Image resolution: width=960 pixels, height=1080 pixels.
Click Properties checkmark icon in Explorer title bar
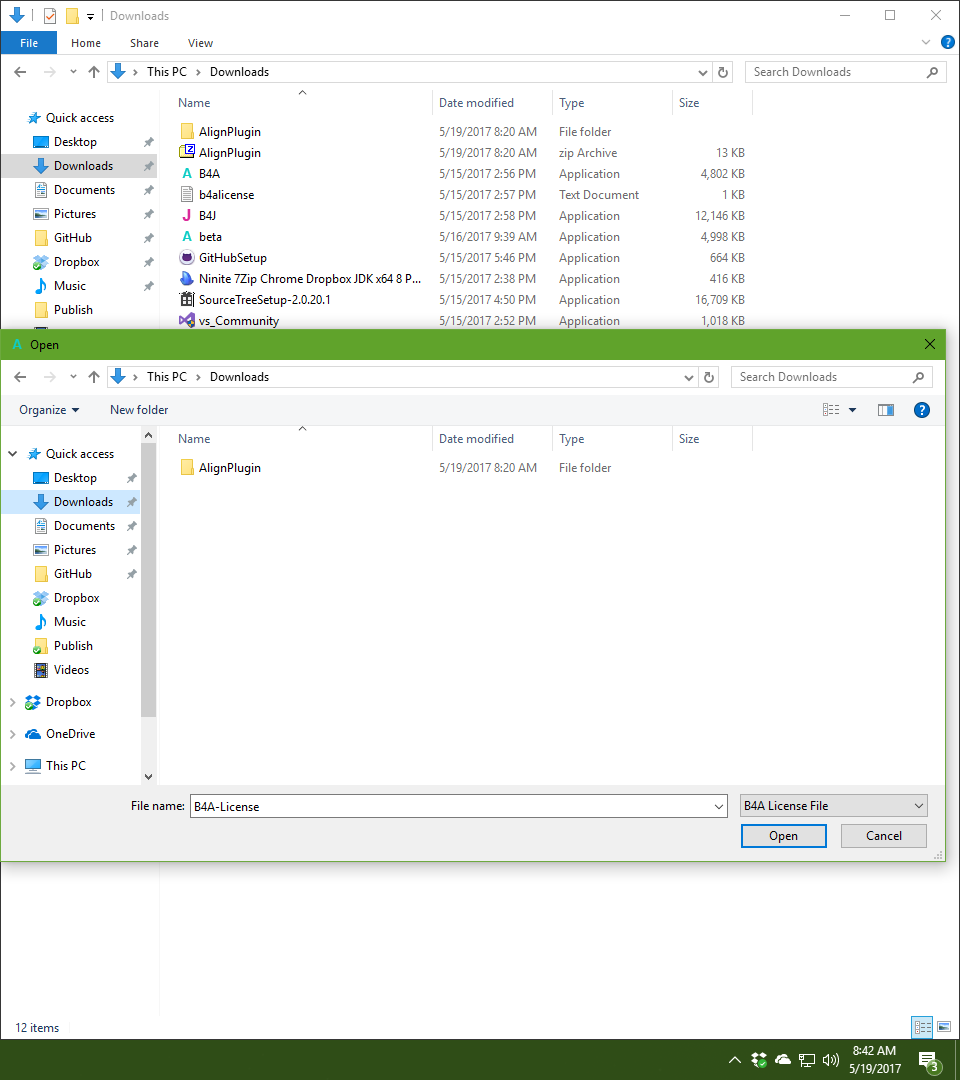pos(50,15)
